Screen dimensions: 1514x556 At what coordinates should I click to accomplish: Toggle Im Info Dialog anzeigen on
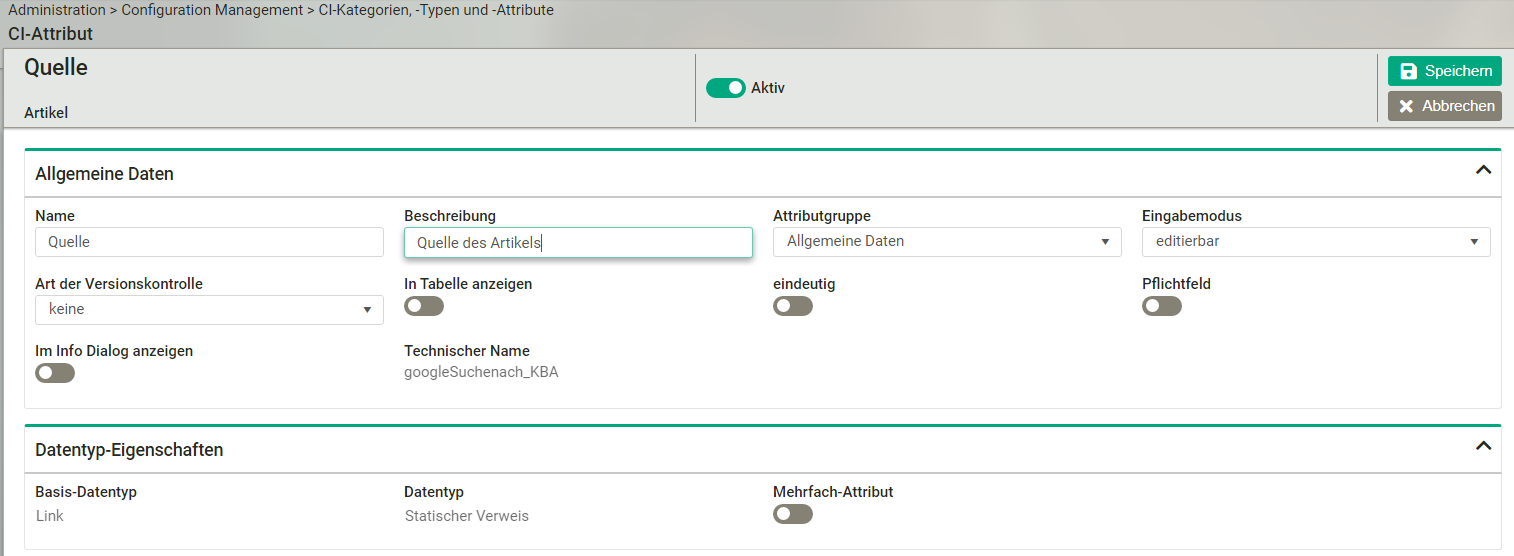click(54, 373)
